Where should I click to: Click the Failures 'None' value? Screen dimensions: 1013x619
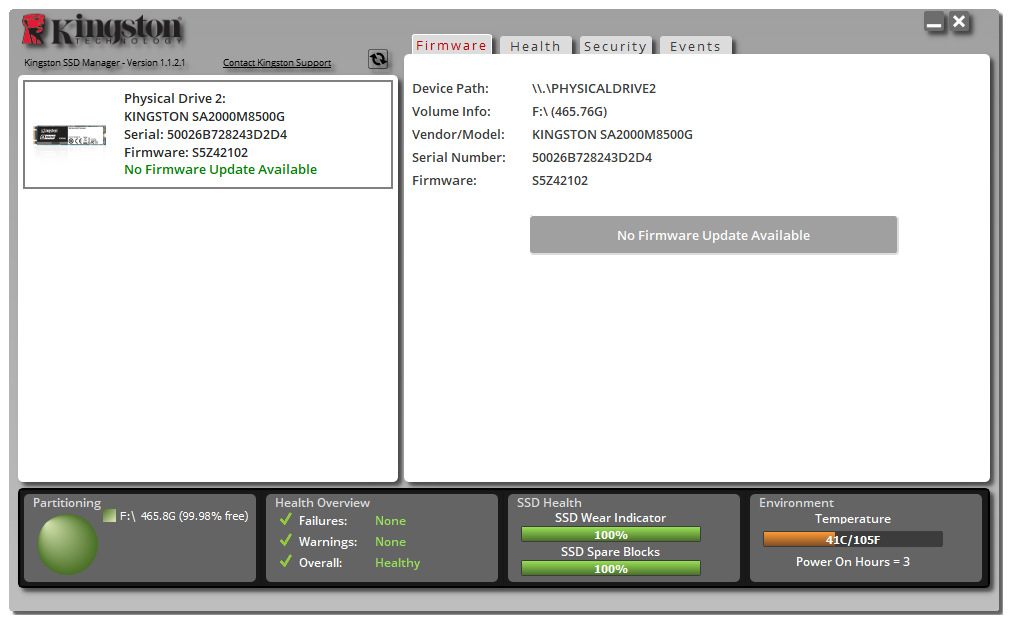[390, 521]
